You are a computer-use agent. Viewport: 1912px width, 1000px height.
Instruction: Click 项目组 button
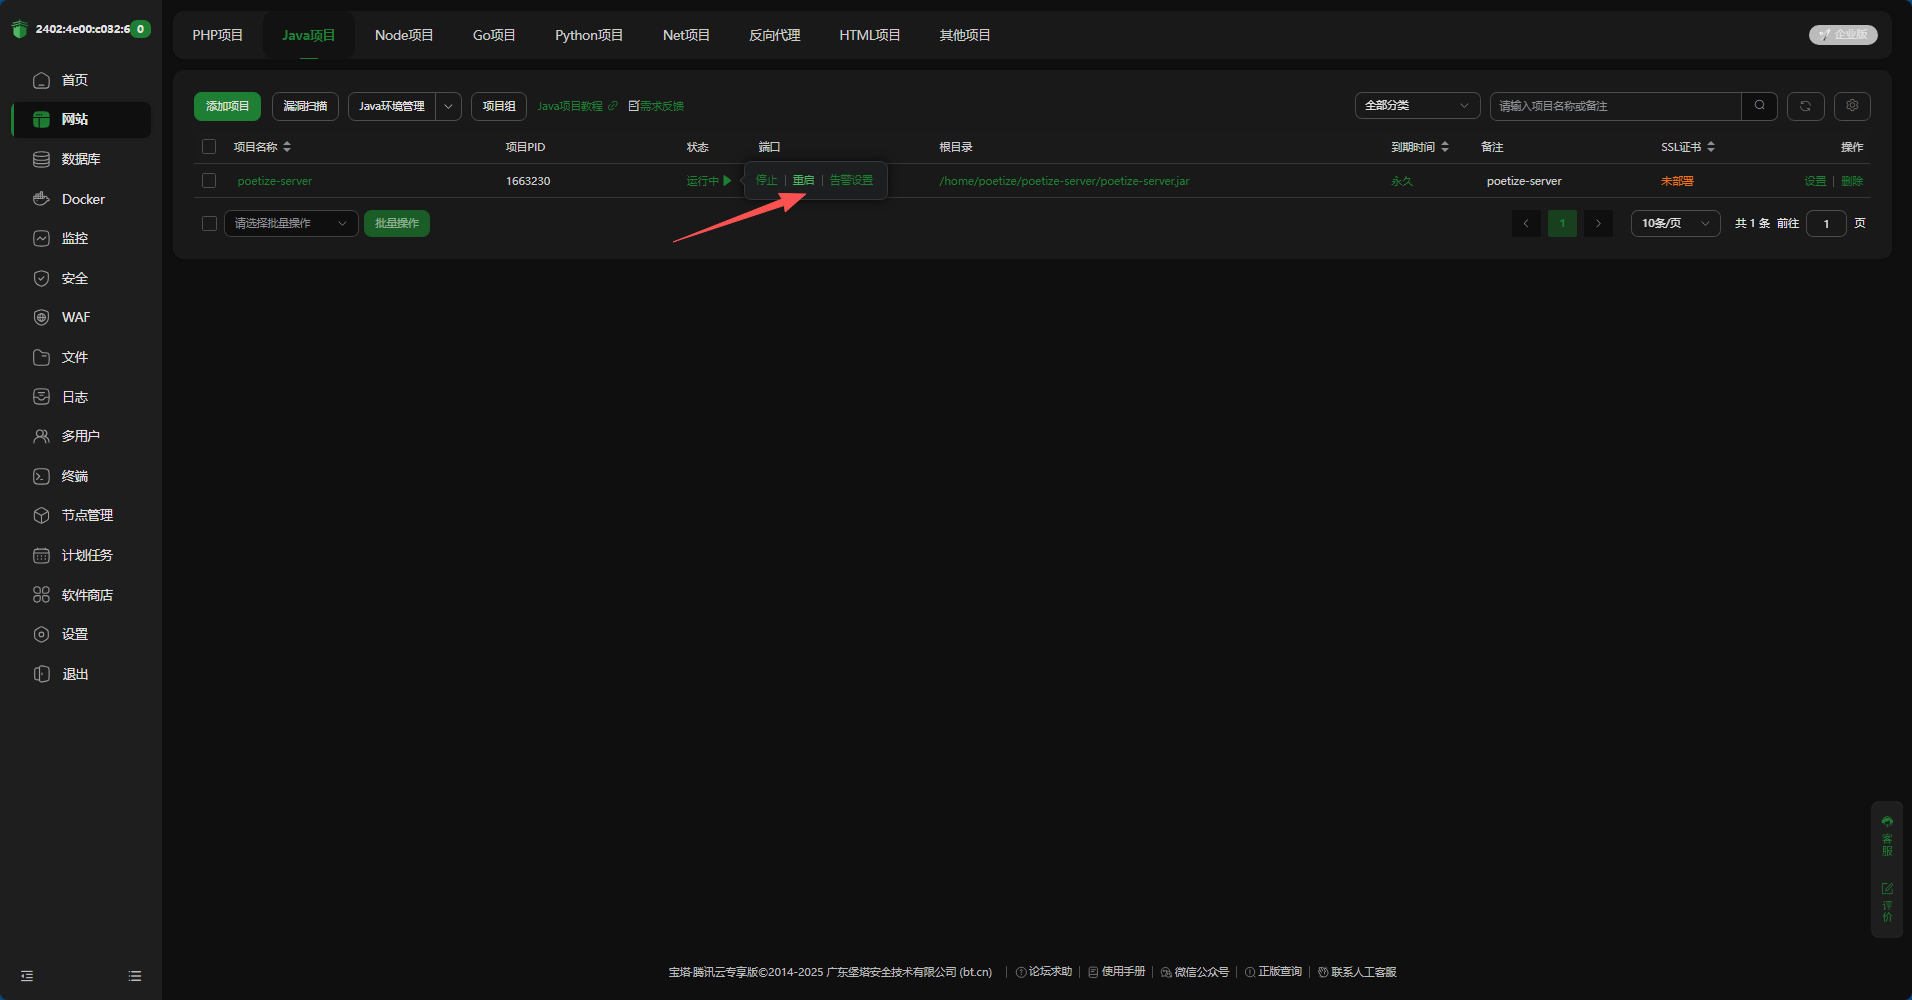click(x=499, y=106)
